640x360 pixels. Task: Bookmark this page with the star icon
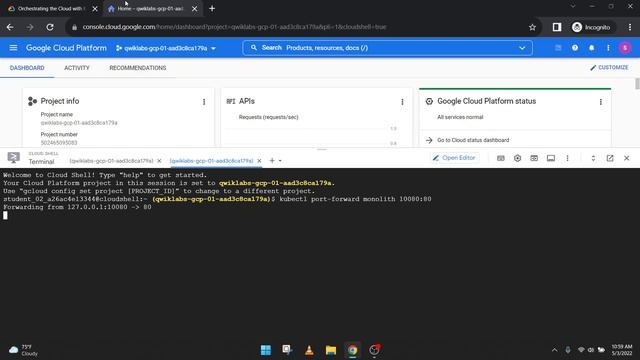pos(532,27)
